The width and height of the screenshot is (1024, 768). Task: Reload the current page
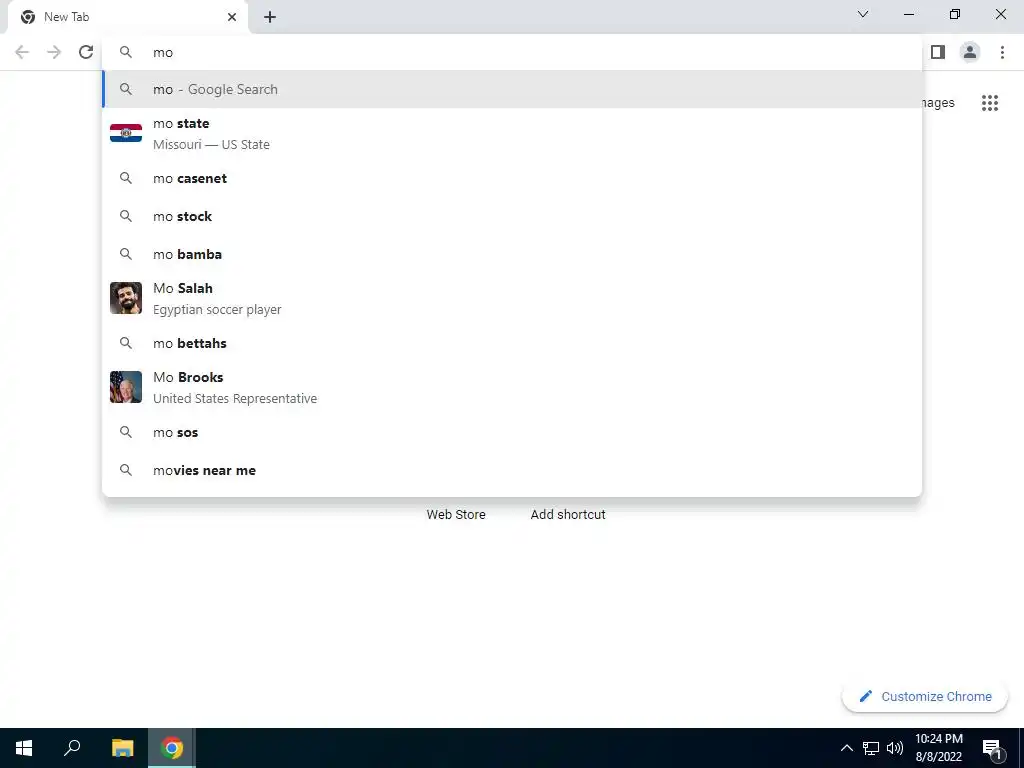point(86,52)
